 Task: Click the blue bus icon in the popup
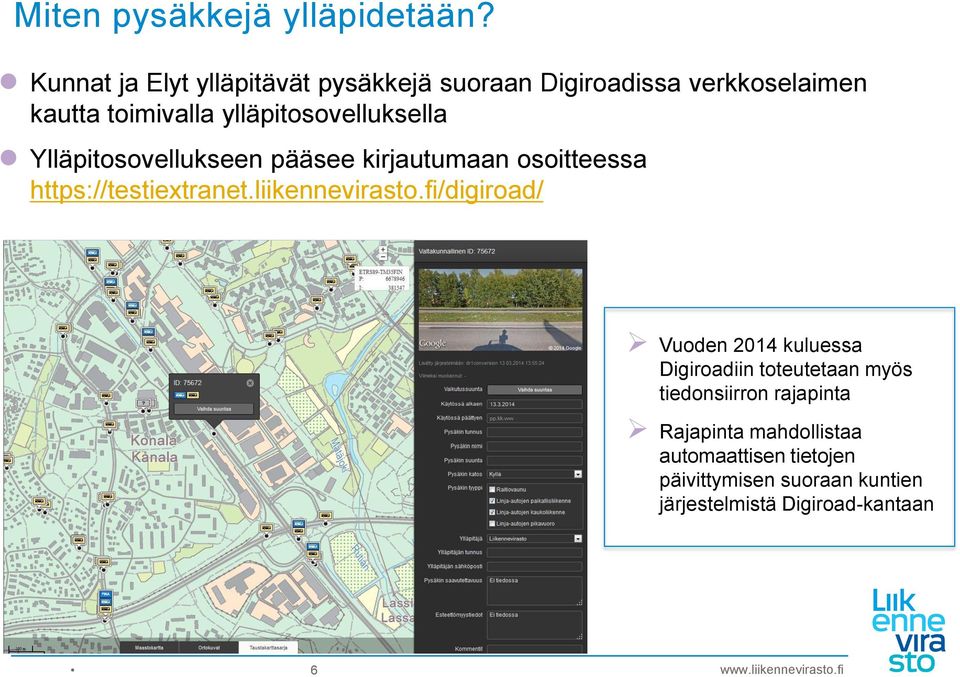(181, 395)
